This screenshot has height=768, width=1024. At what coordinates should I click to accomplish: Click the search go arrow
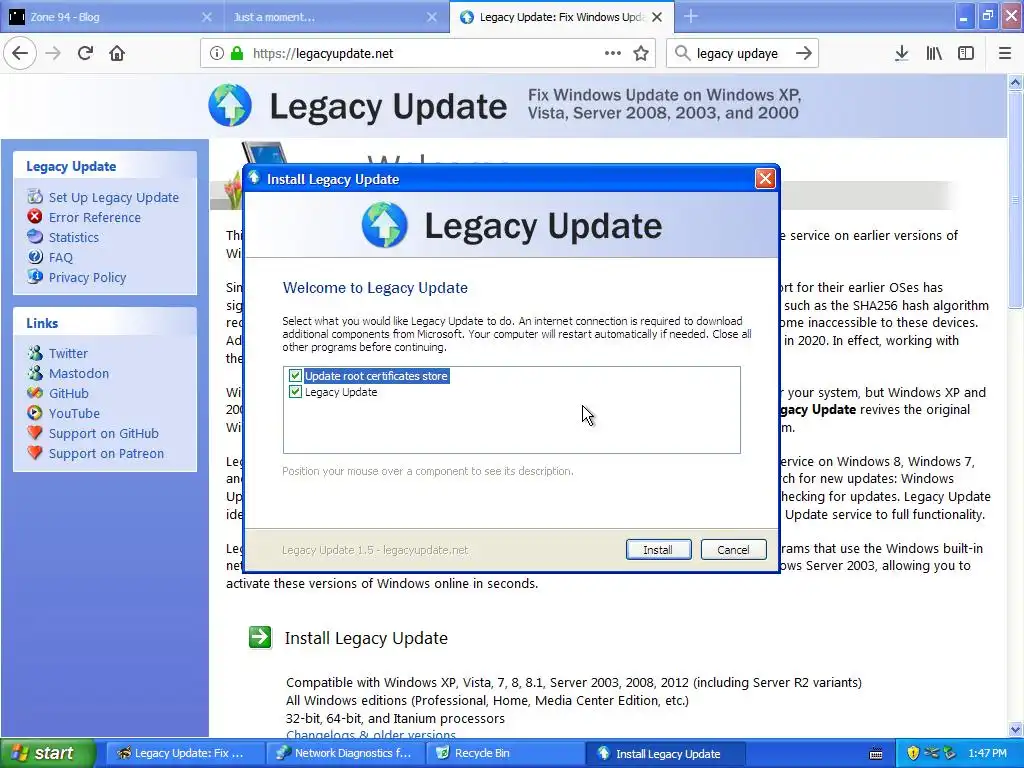804,54
